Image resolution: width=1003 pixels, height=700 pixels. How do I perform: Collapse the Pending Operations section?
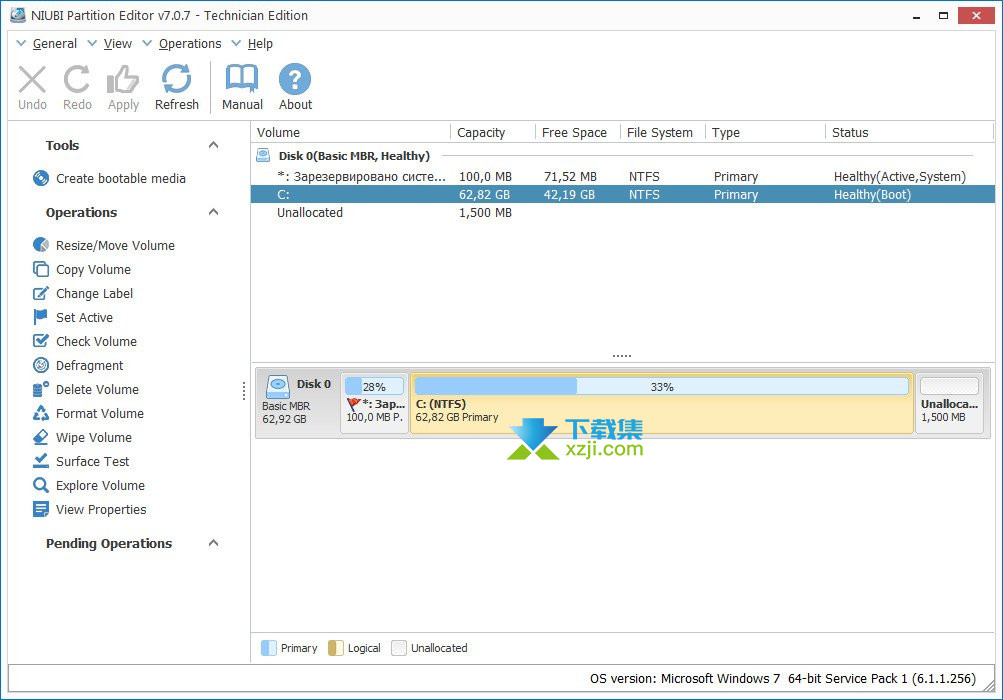pos(214,543)
